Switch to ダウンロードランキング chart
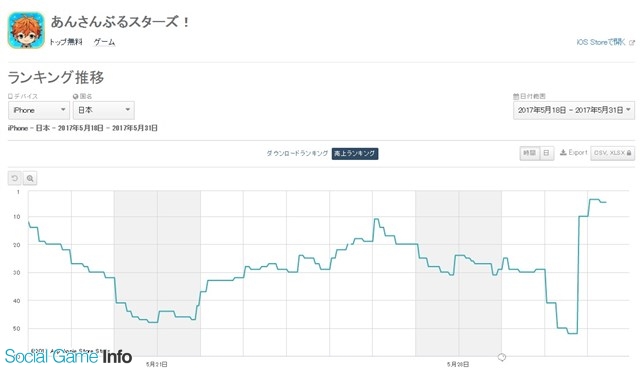 click(x=297, y=153)
